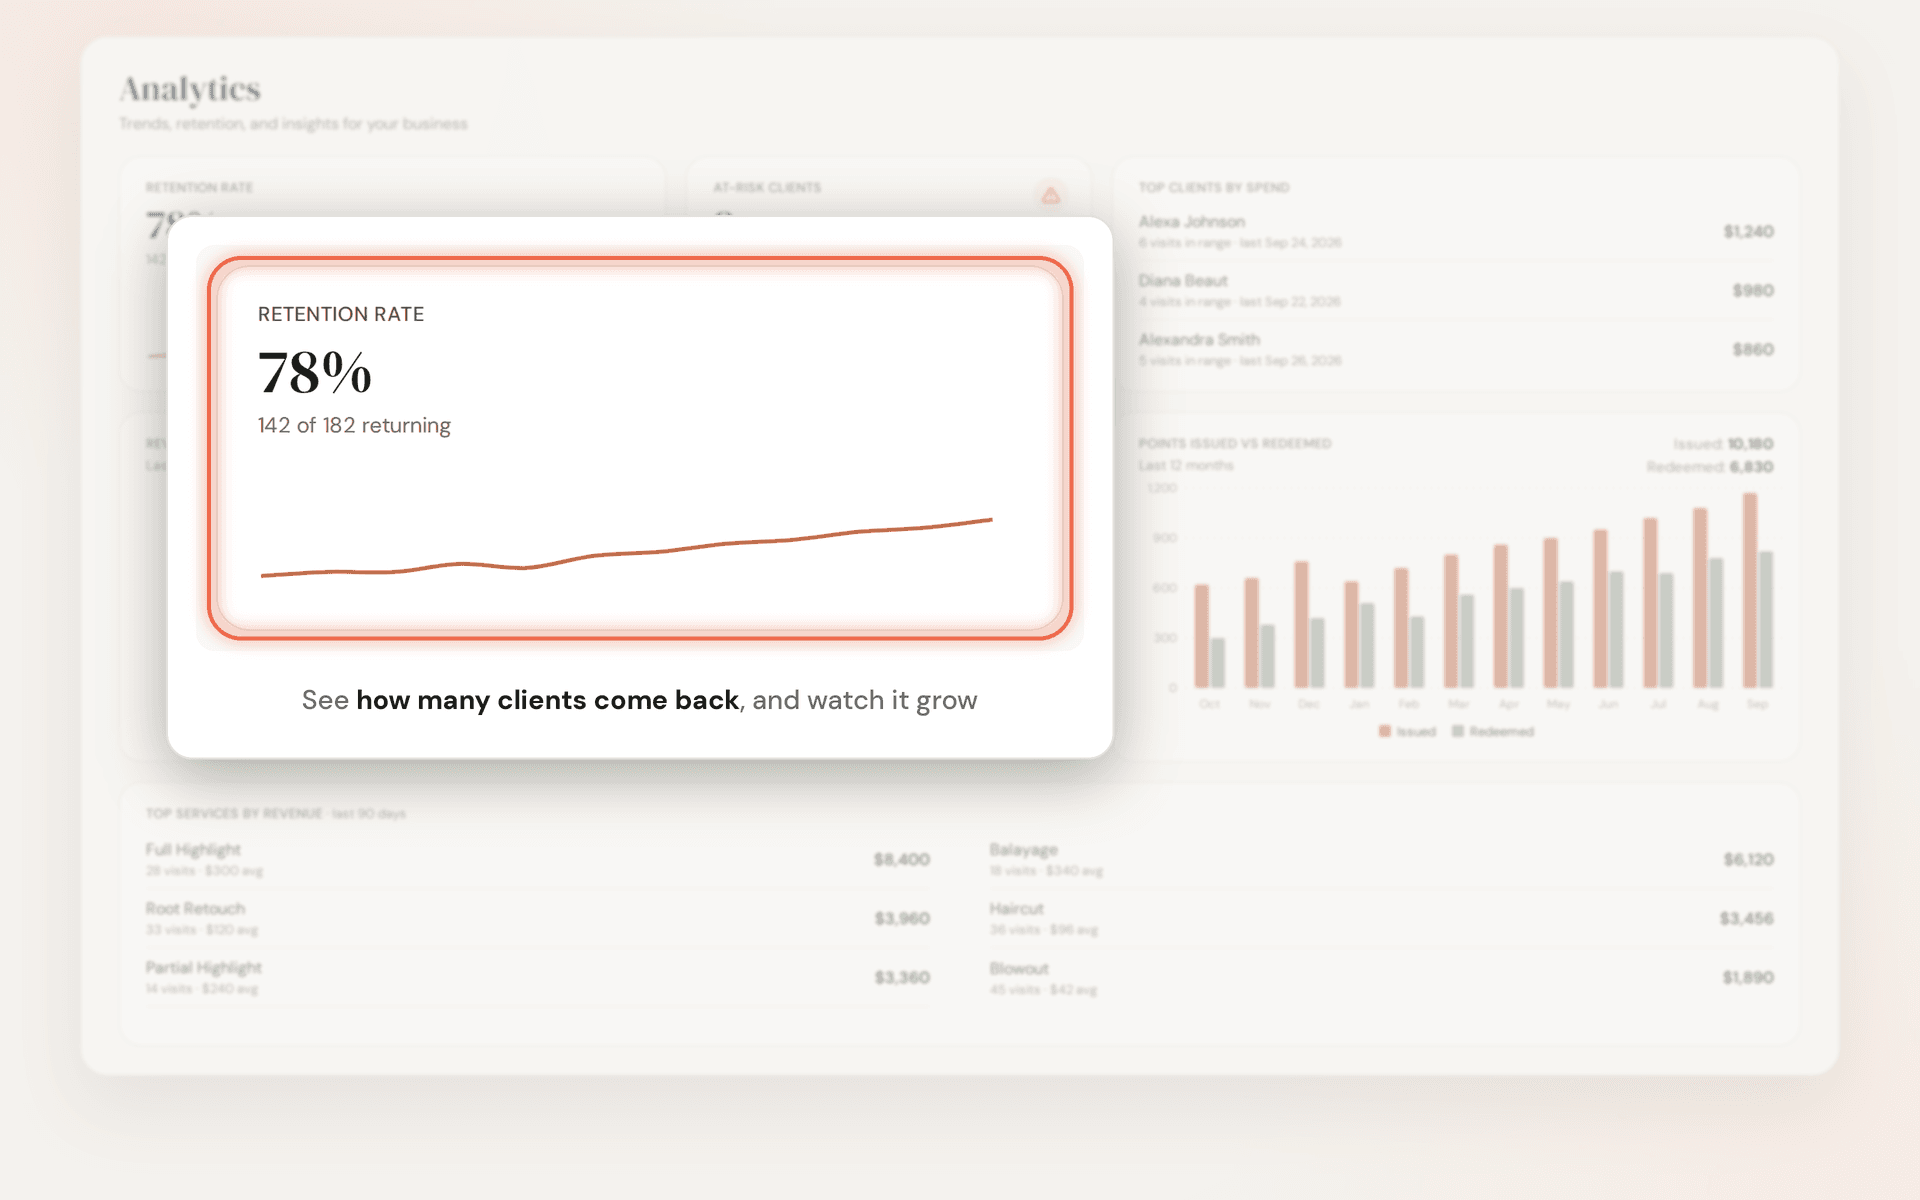
Task: Click the $1,890 Blowout revenue
Action: point(1748,977)
